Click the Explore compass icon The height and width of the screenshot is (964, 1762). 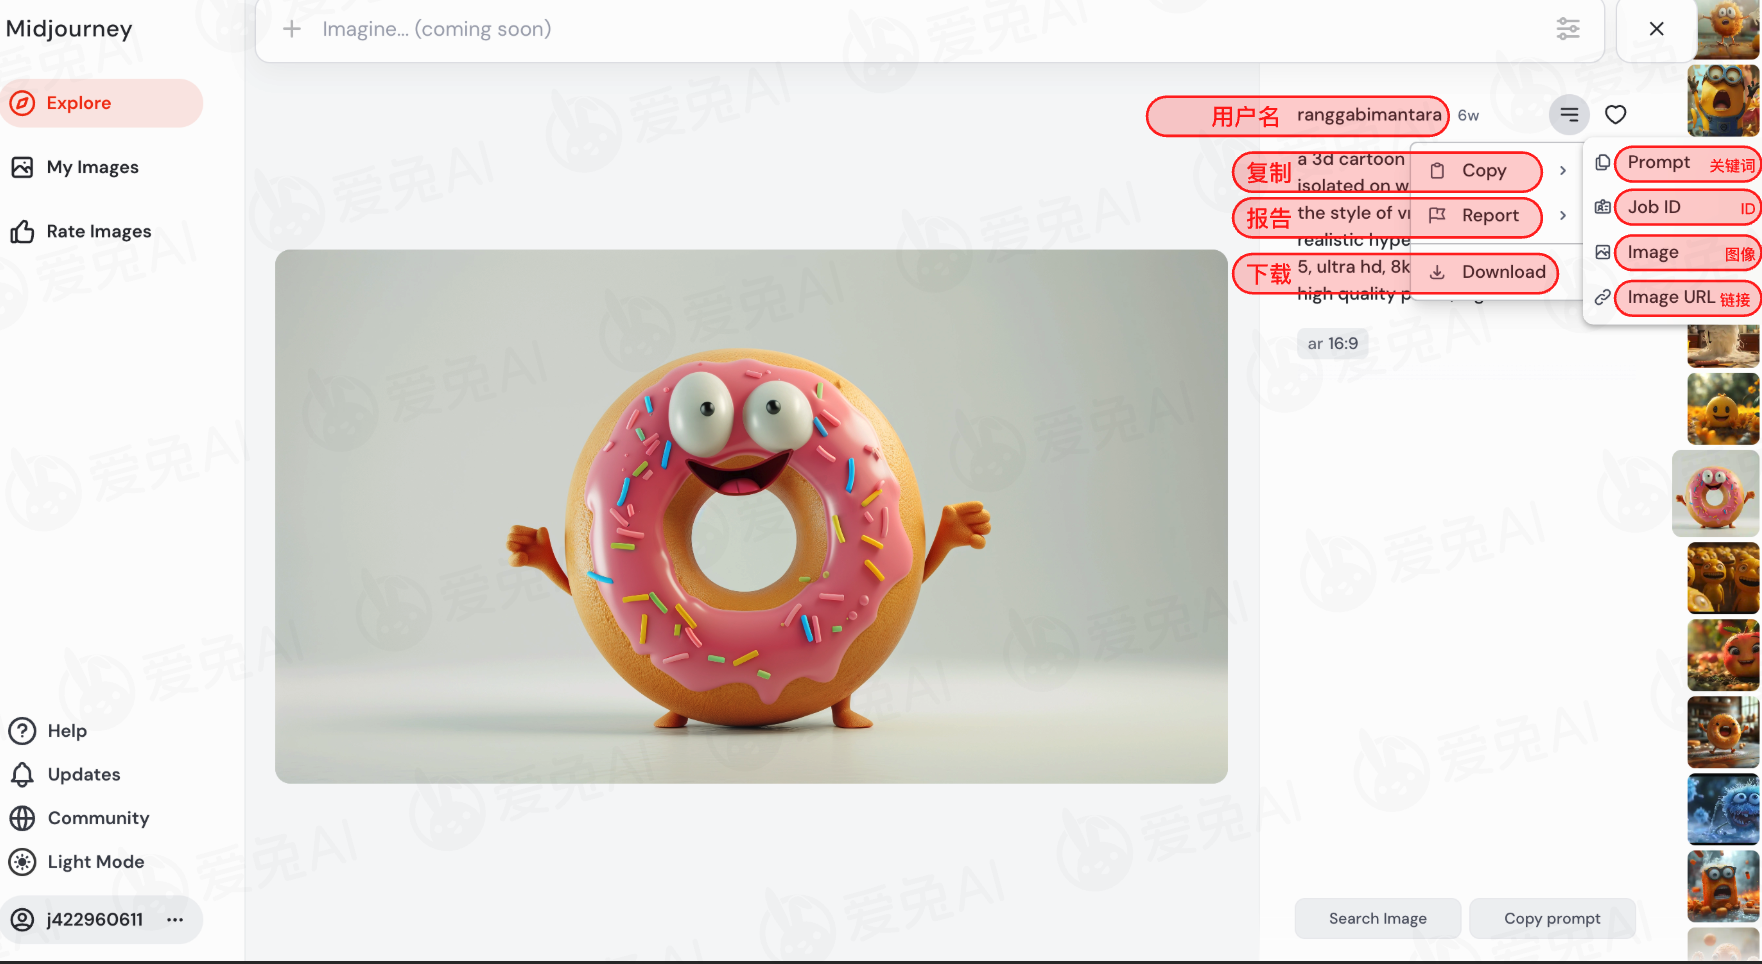tap(22, 103)
